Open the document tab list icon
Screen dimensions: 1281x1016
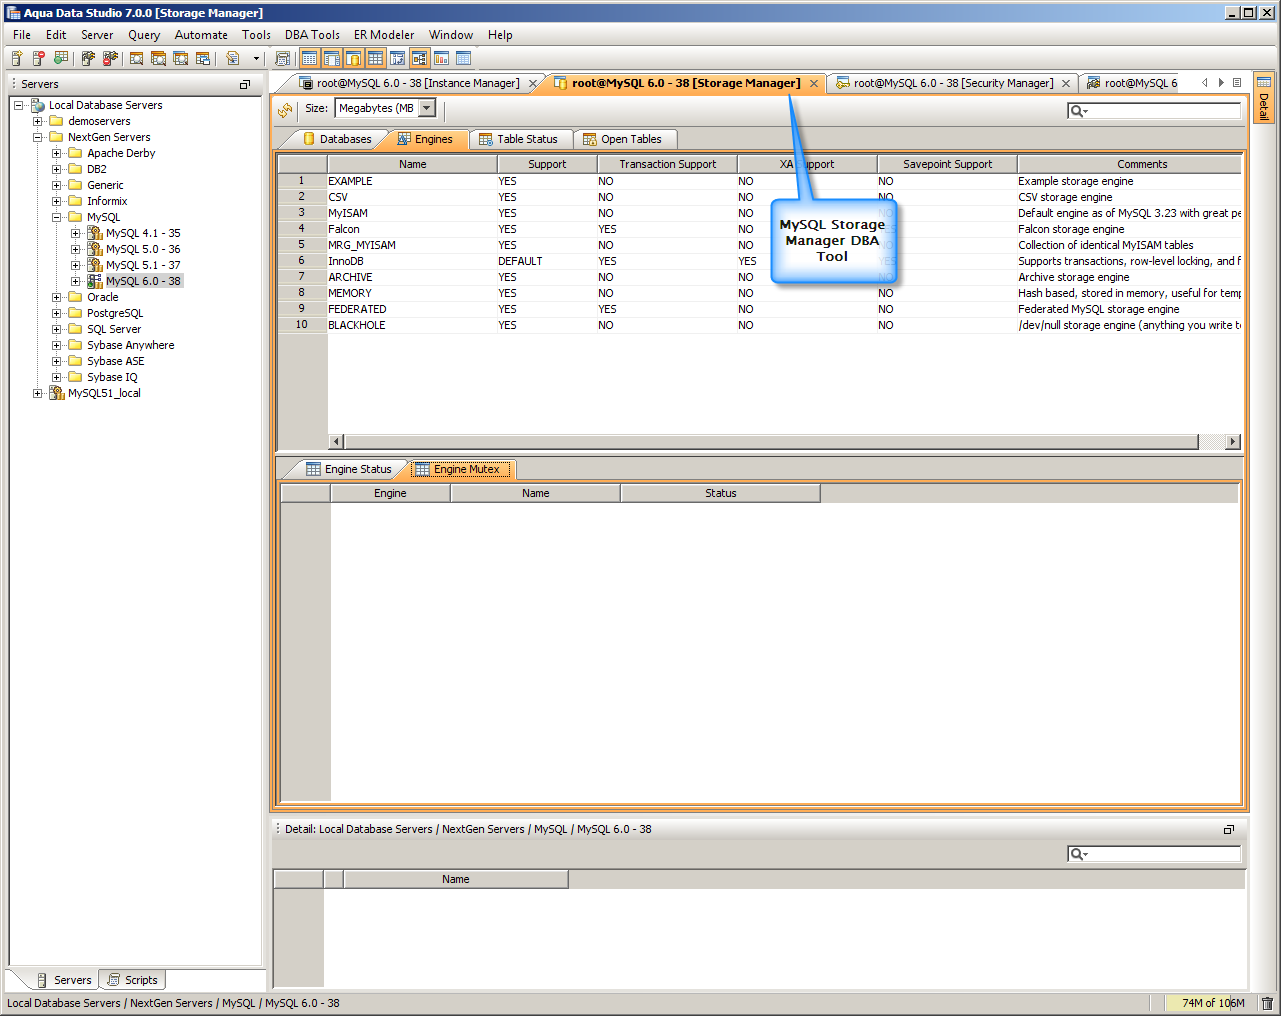1237,83
